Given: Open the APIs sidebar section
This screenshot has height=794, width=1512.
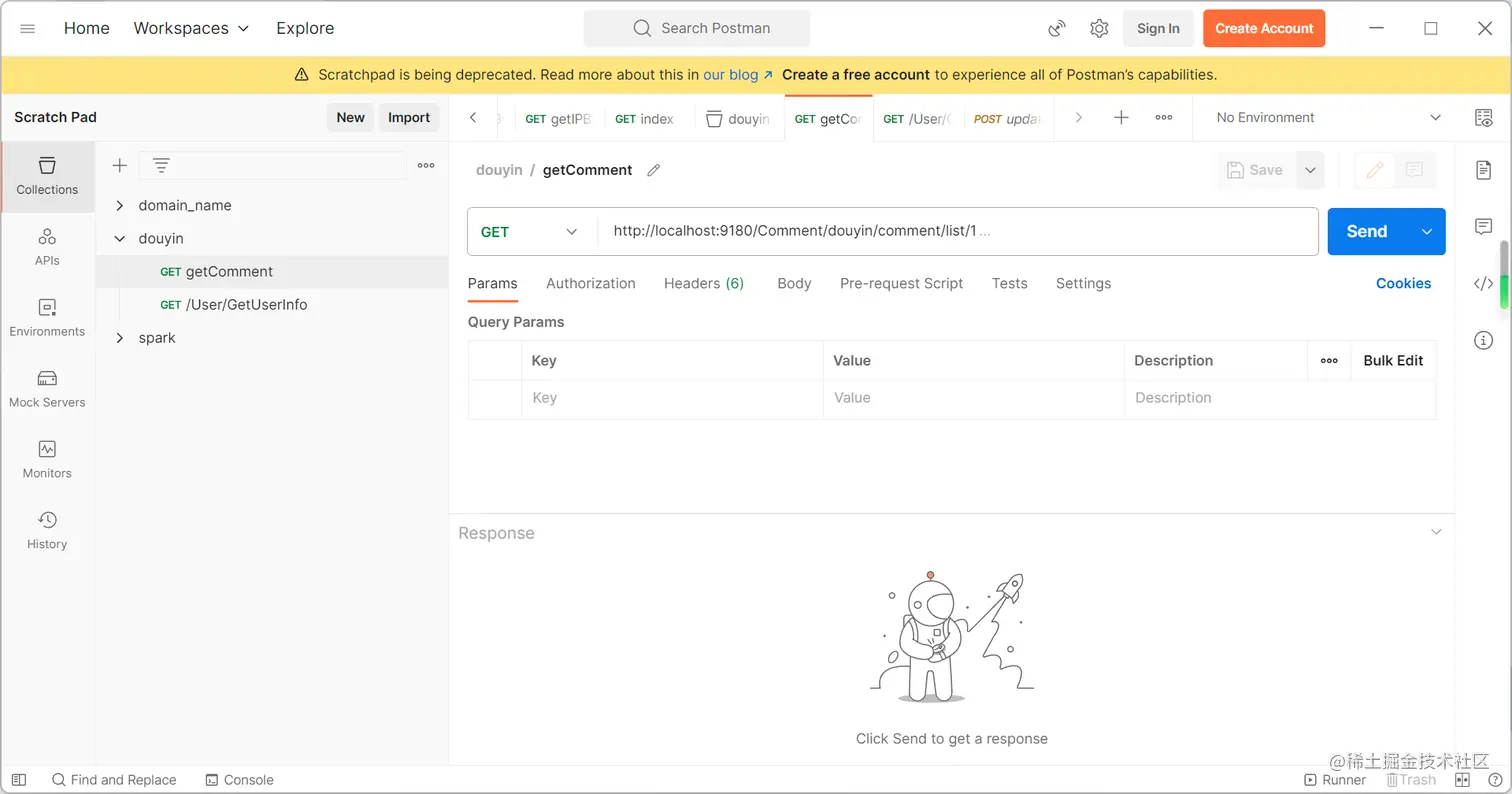Looking at the screenshot, I should pos(47,246).
